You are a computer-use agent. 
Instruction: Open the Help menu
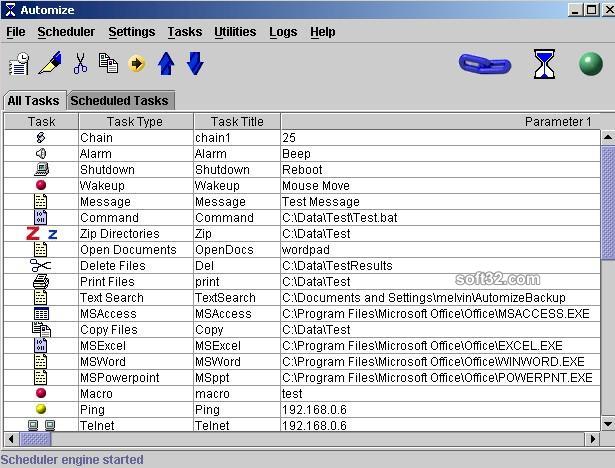[x=322, y=32]
